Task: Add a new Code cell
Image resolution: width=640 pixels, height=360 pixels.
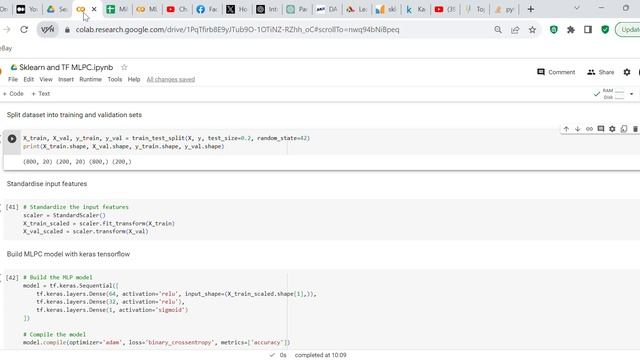Action: click(x=13, y=93)
